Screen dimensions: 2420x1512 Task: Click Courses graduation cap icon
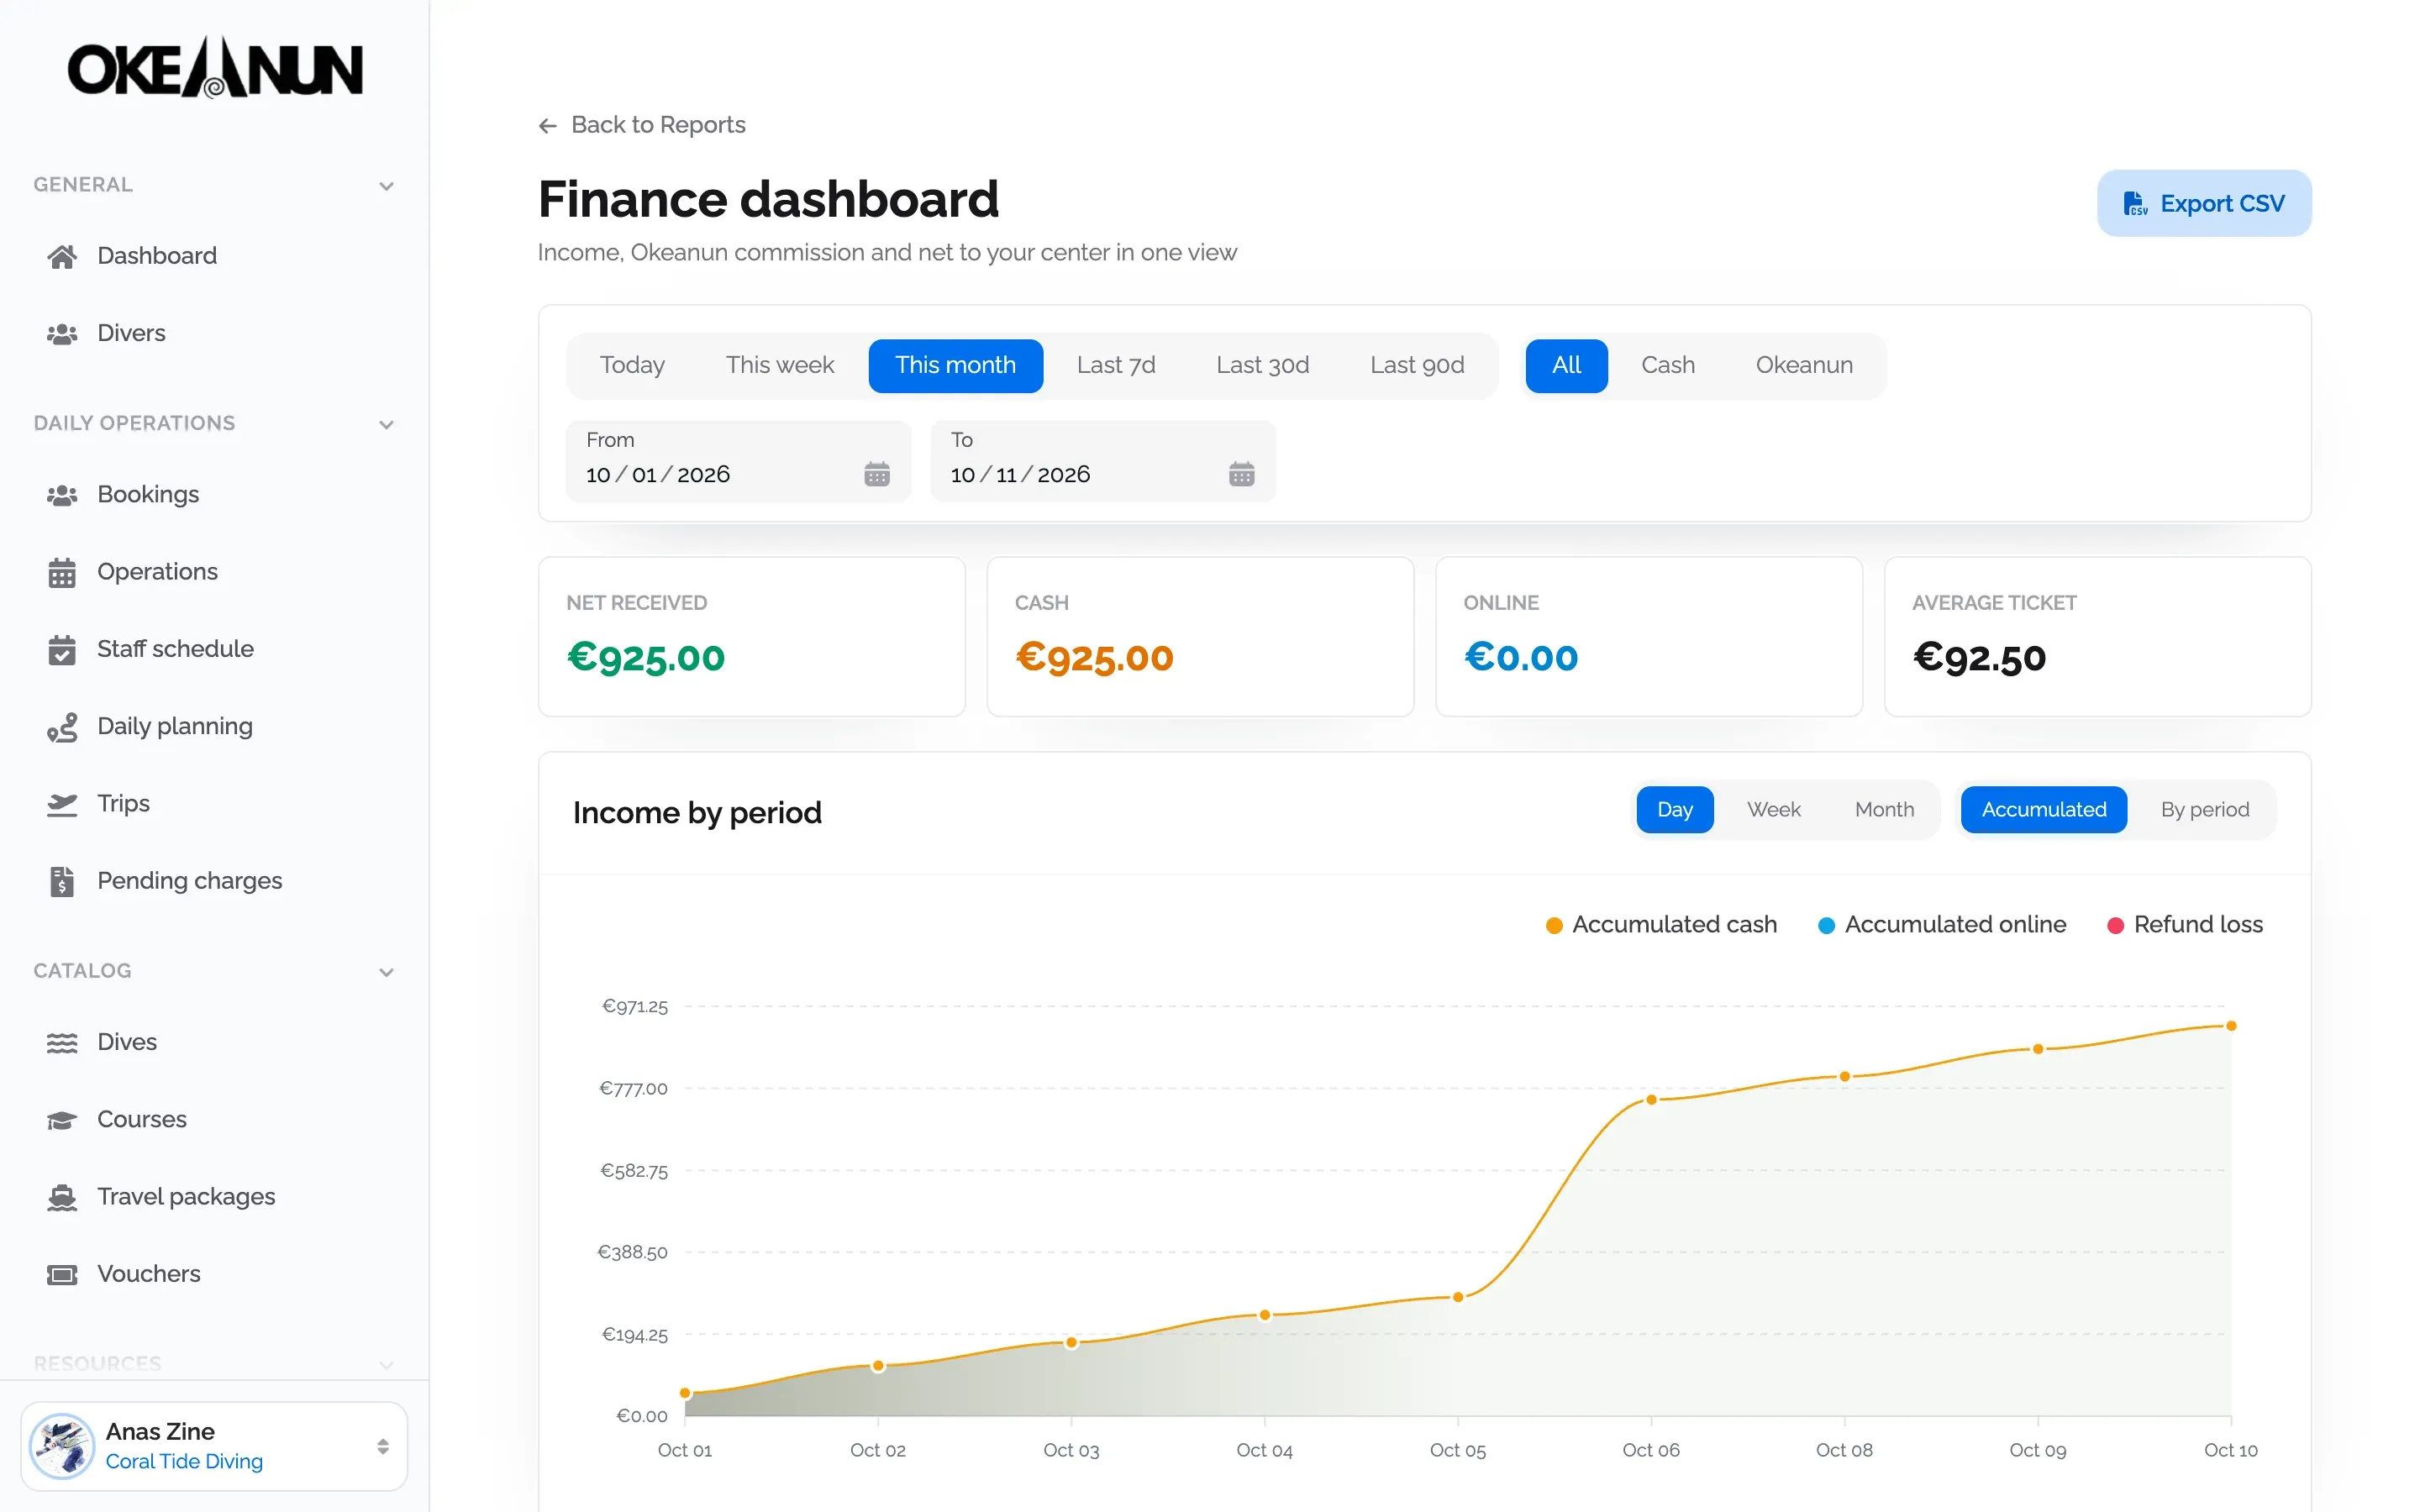point(62,1120)
